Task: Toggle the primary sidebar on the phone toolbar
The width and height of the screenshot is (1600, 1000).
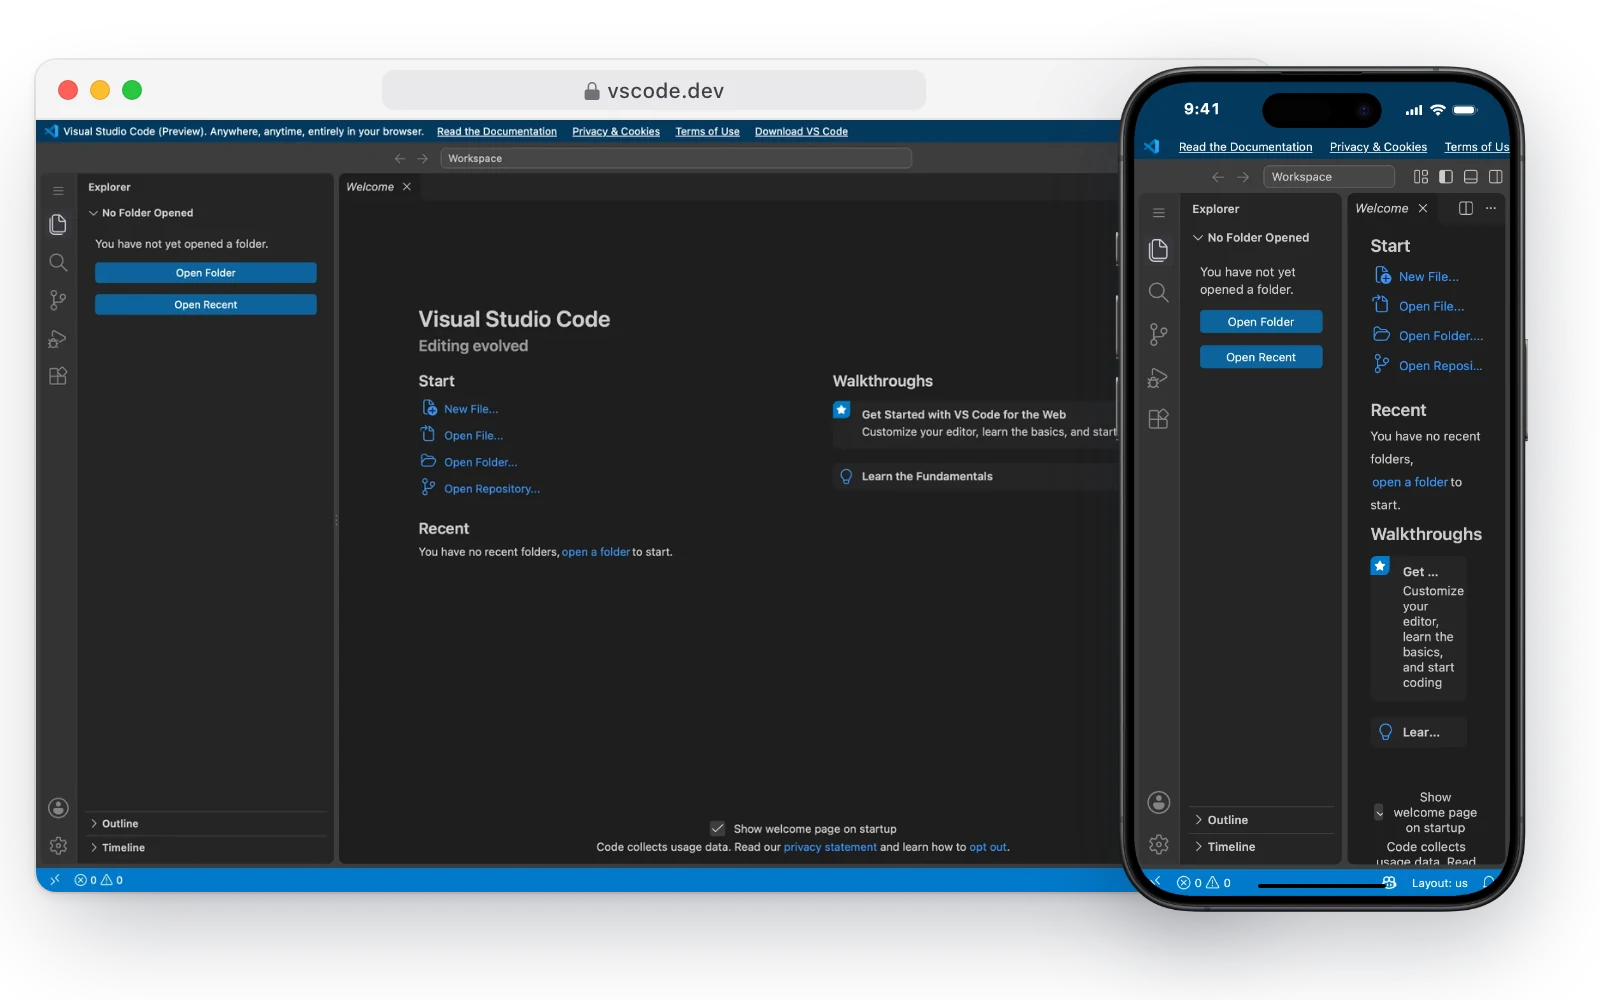Action: 1446,177
